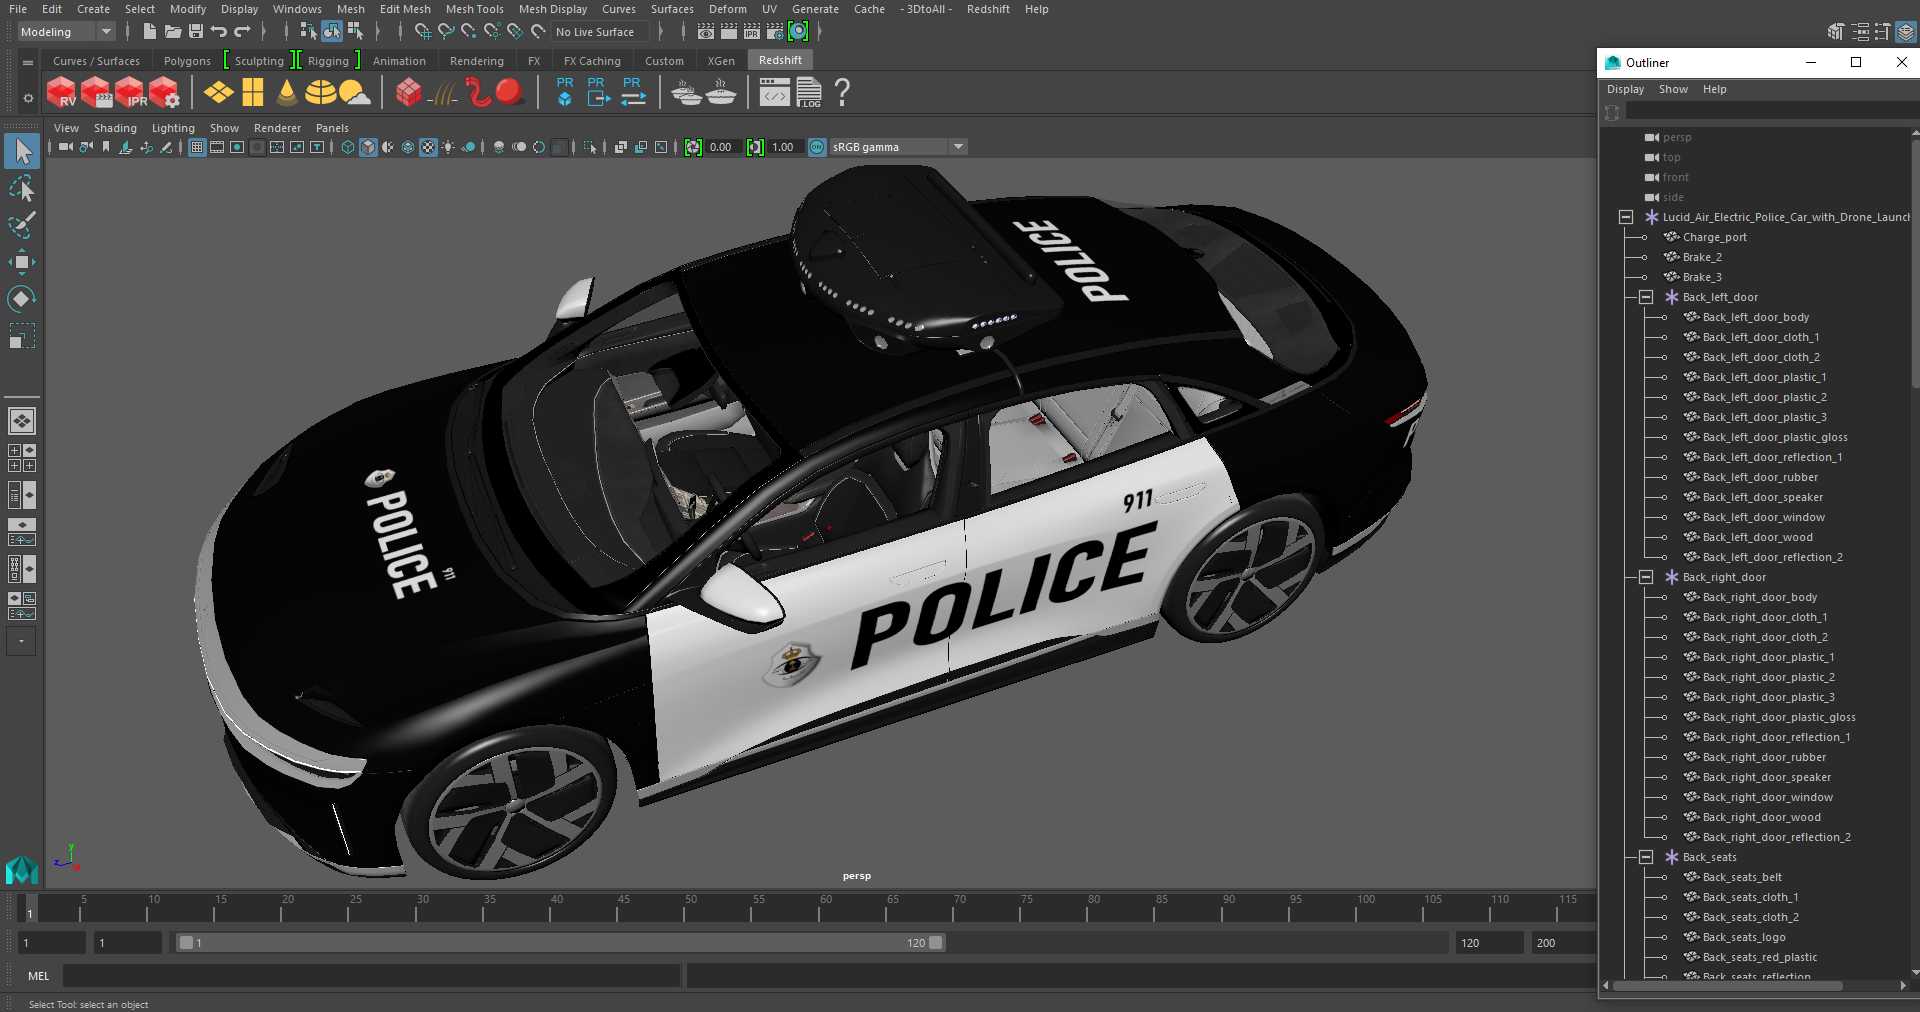Toggle select by object type mode
The image size is (1920, 1012).
331,31
